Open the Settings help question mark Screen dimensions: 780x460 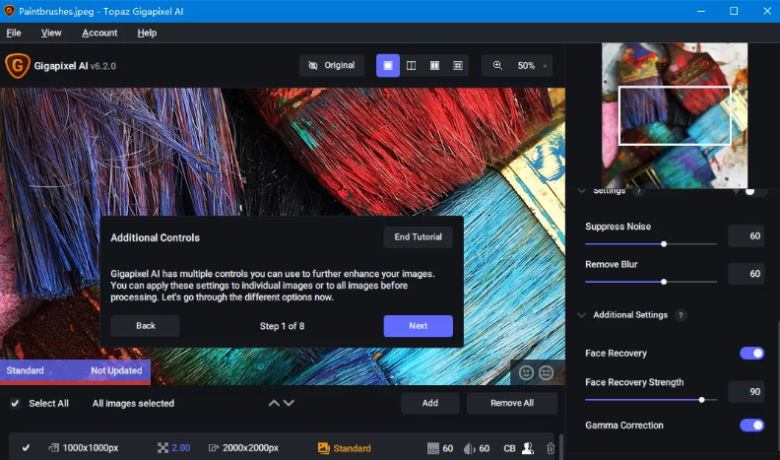639,191
